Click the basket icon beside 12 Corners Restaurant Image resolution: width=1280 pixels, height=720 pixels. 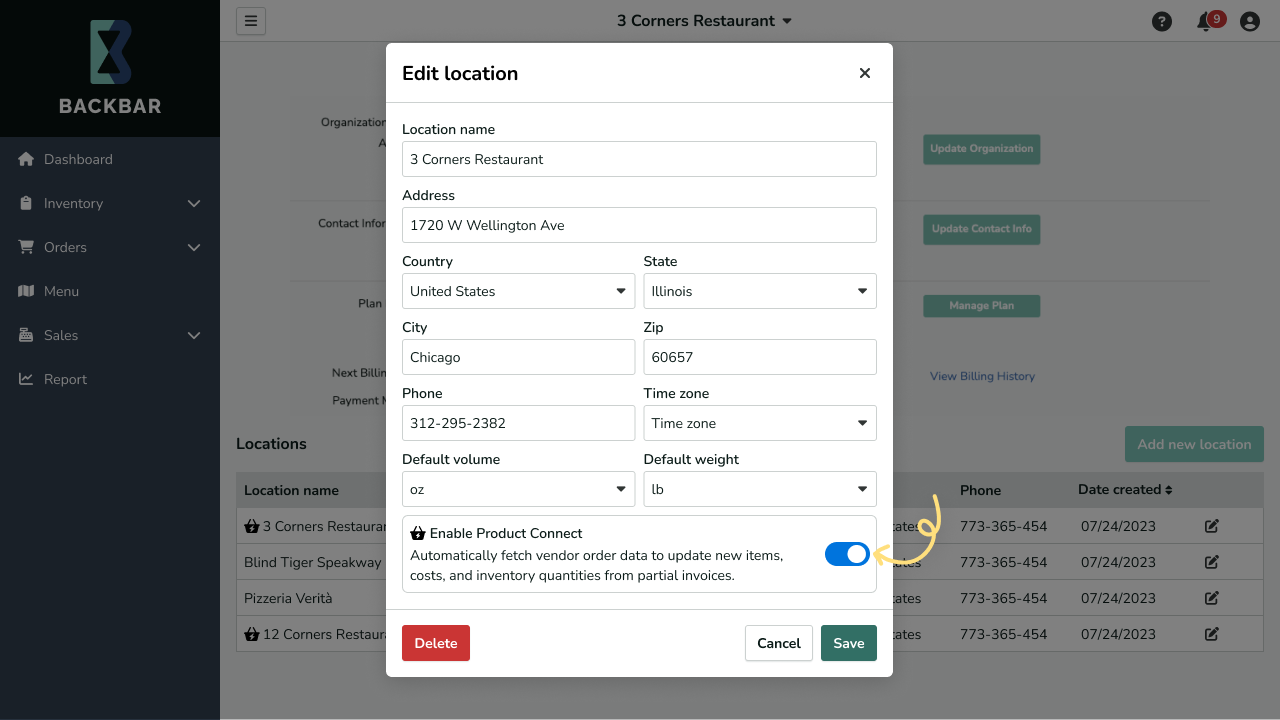click(252, 634)
